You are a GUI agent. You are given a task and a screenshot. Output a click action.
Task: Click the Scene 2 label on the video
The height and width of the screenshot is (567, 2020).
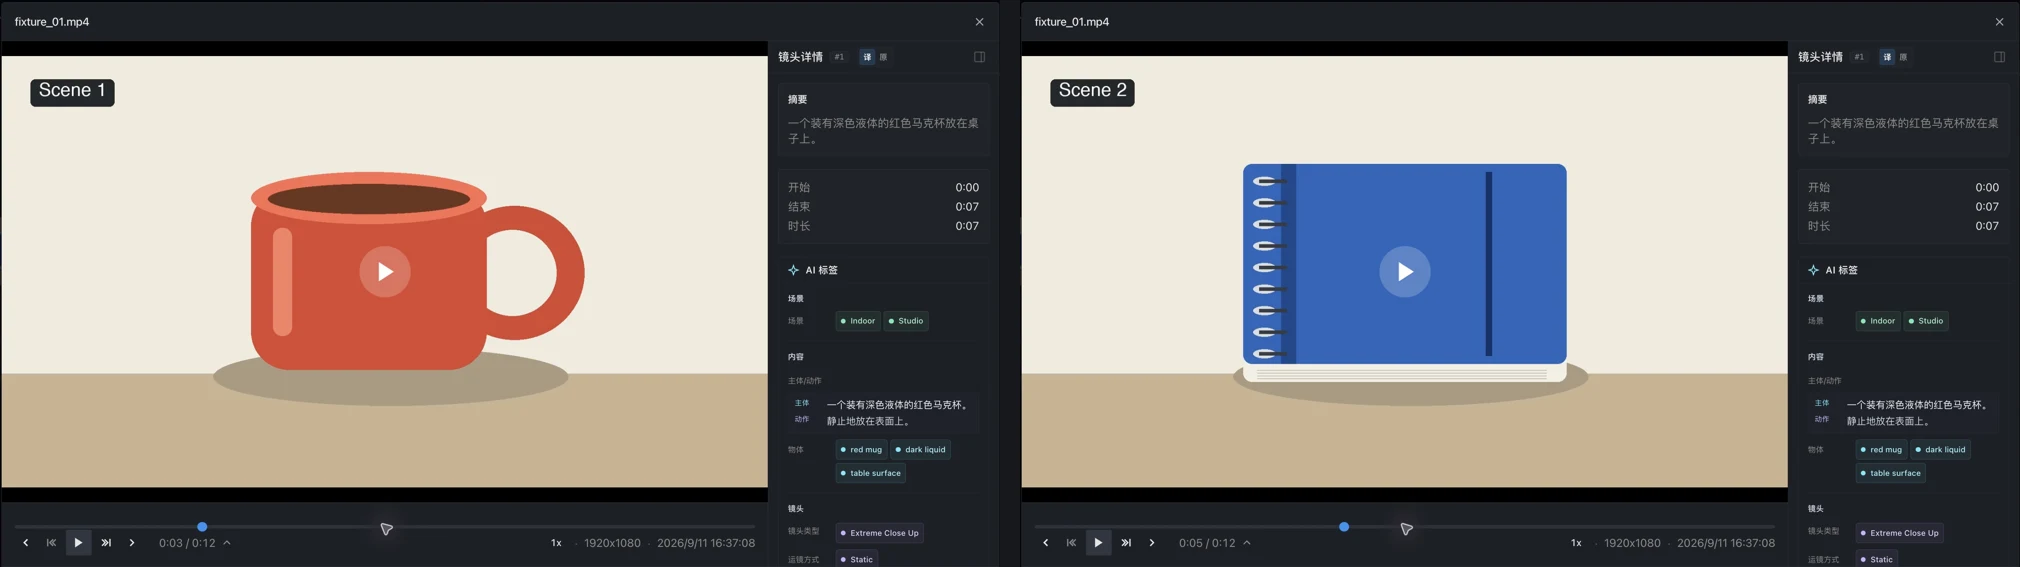pyautogui.click(x=1092, y=92)
